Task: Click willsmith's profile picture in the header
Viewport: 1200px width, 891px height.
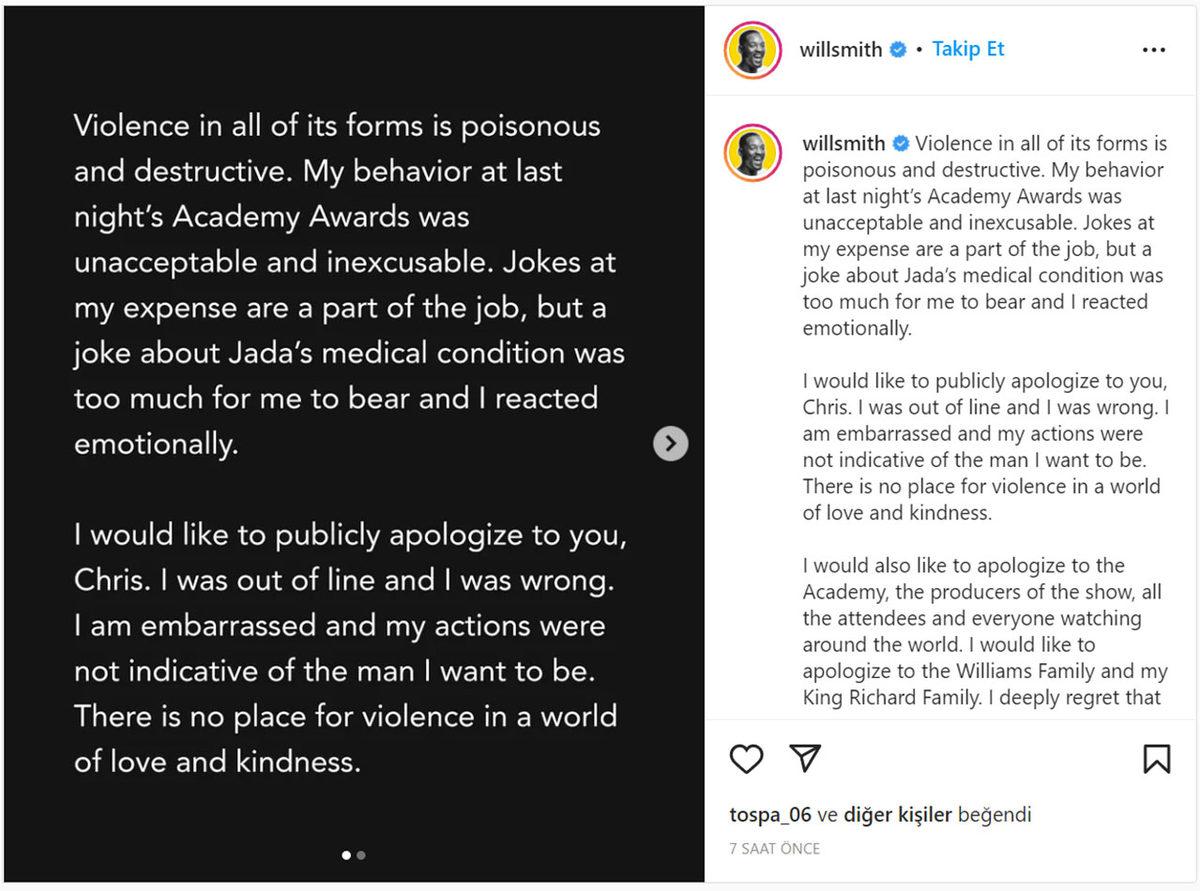Action: click(x=751, y=48)
